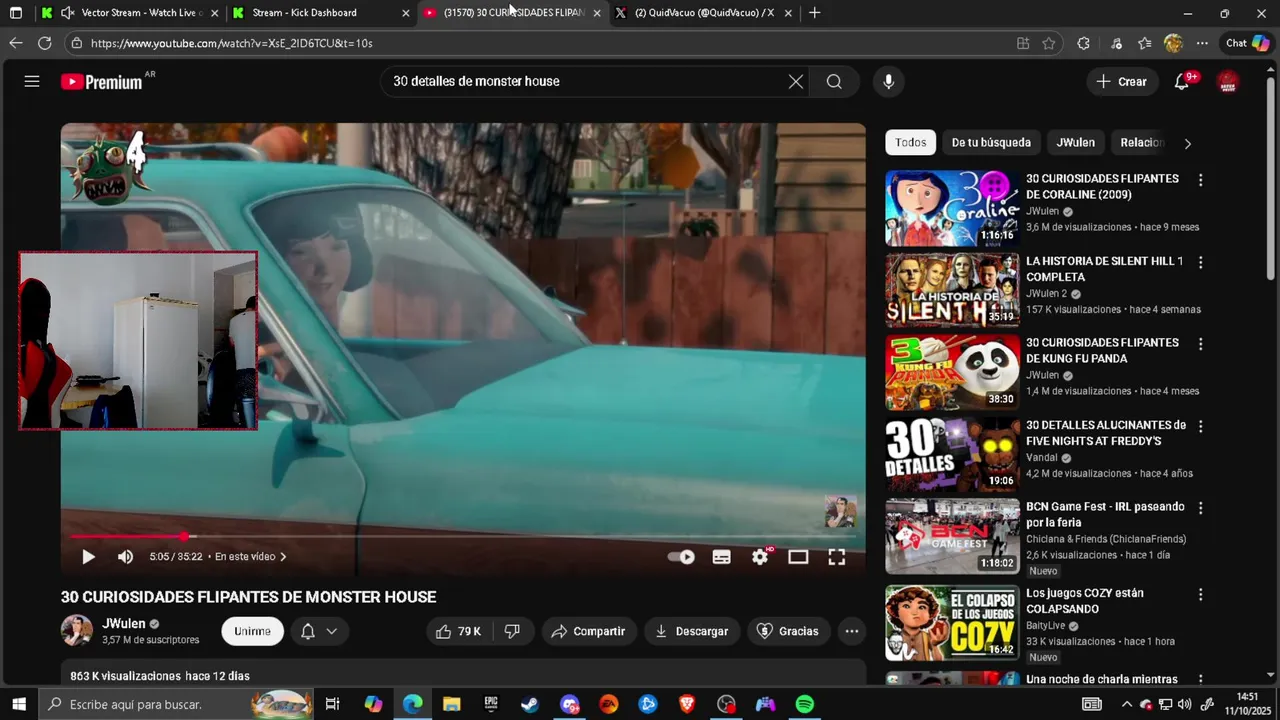Open options for Coraline video
The width and height of the screenshot is (1280, 720).
[x=1200, y=180]
